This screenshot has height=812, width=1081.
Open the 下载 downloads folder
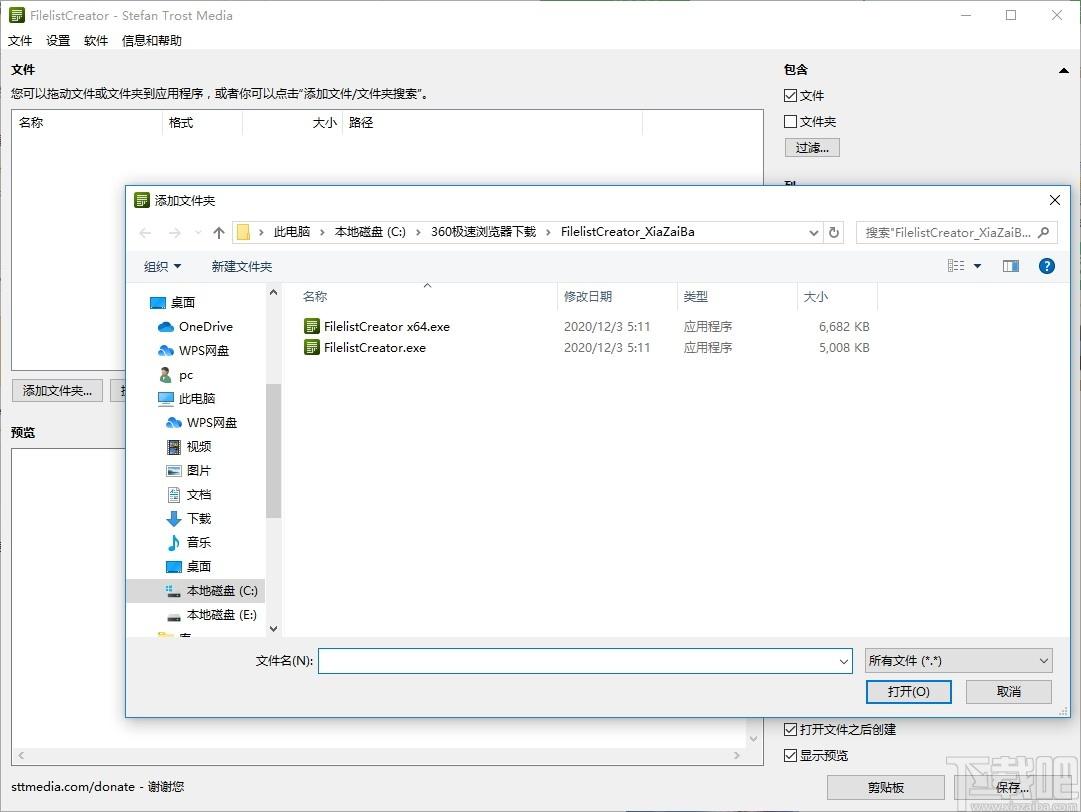point(189,518)
